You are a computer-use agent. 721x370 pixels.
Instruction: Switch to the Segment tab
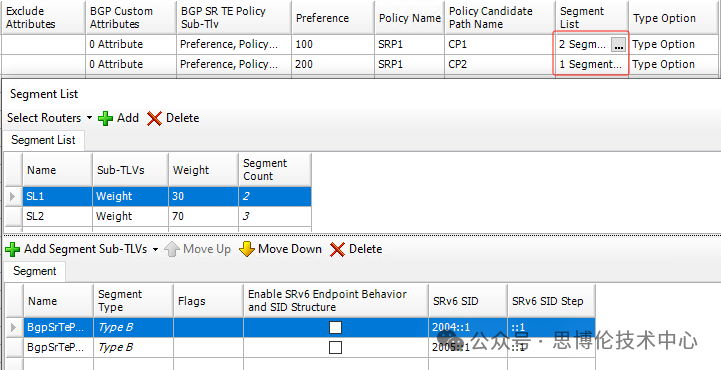pos(35,271)
